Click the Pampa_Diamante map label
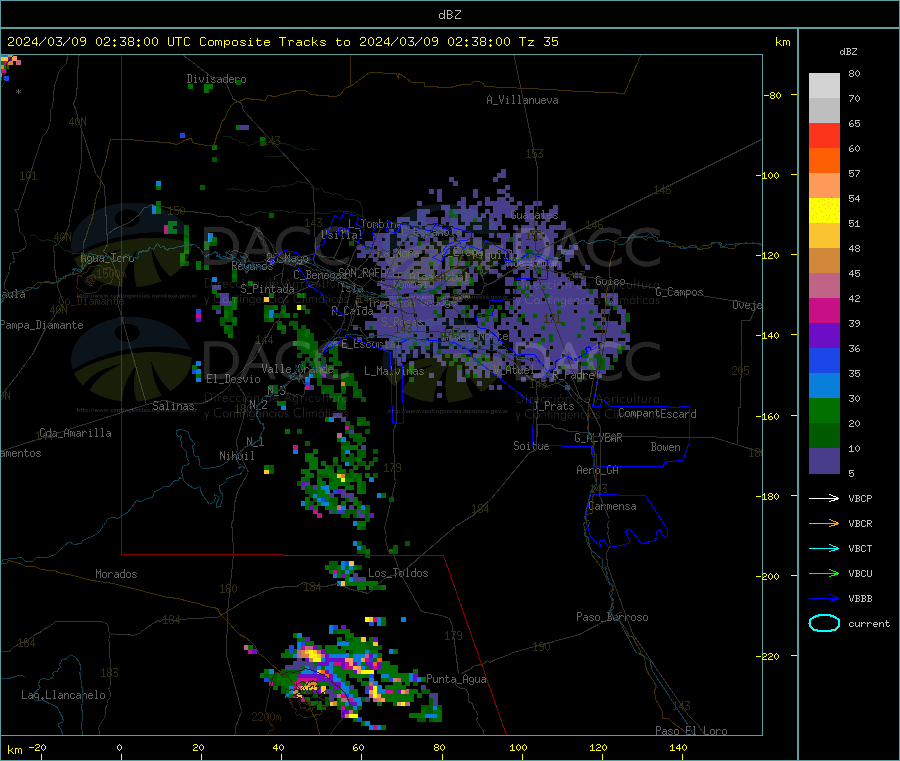 (41, 325)
